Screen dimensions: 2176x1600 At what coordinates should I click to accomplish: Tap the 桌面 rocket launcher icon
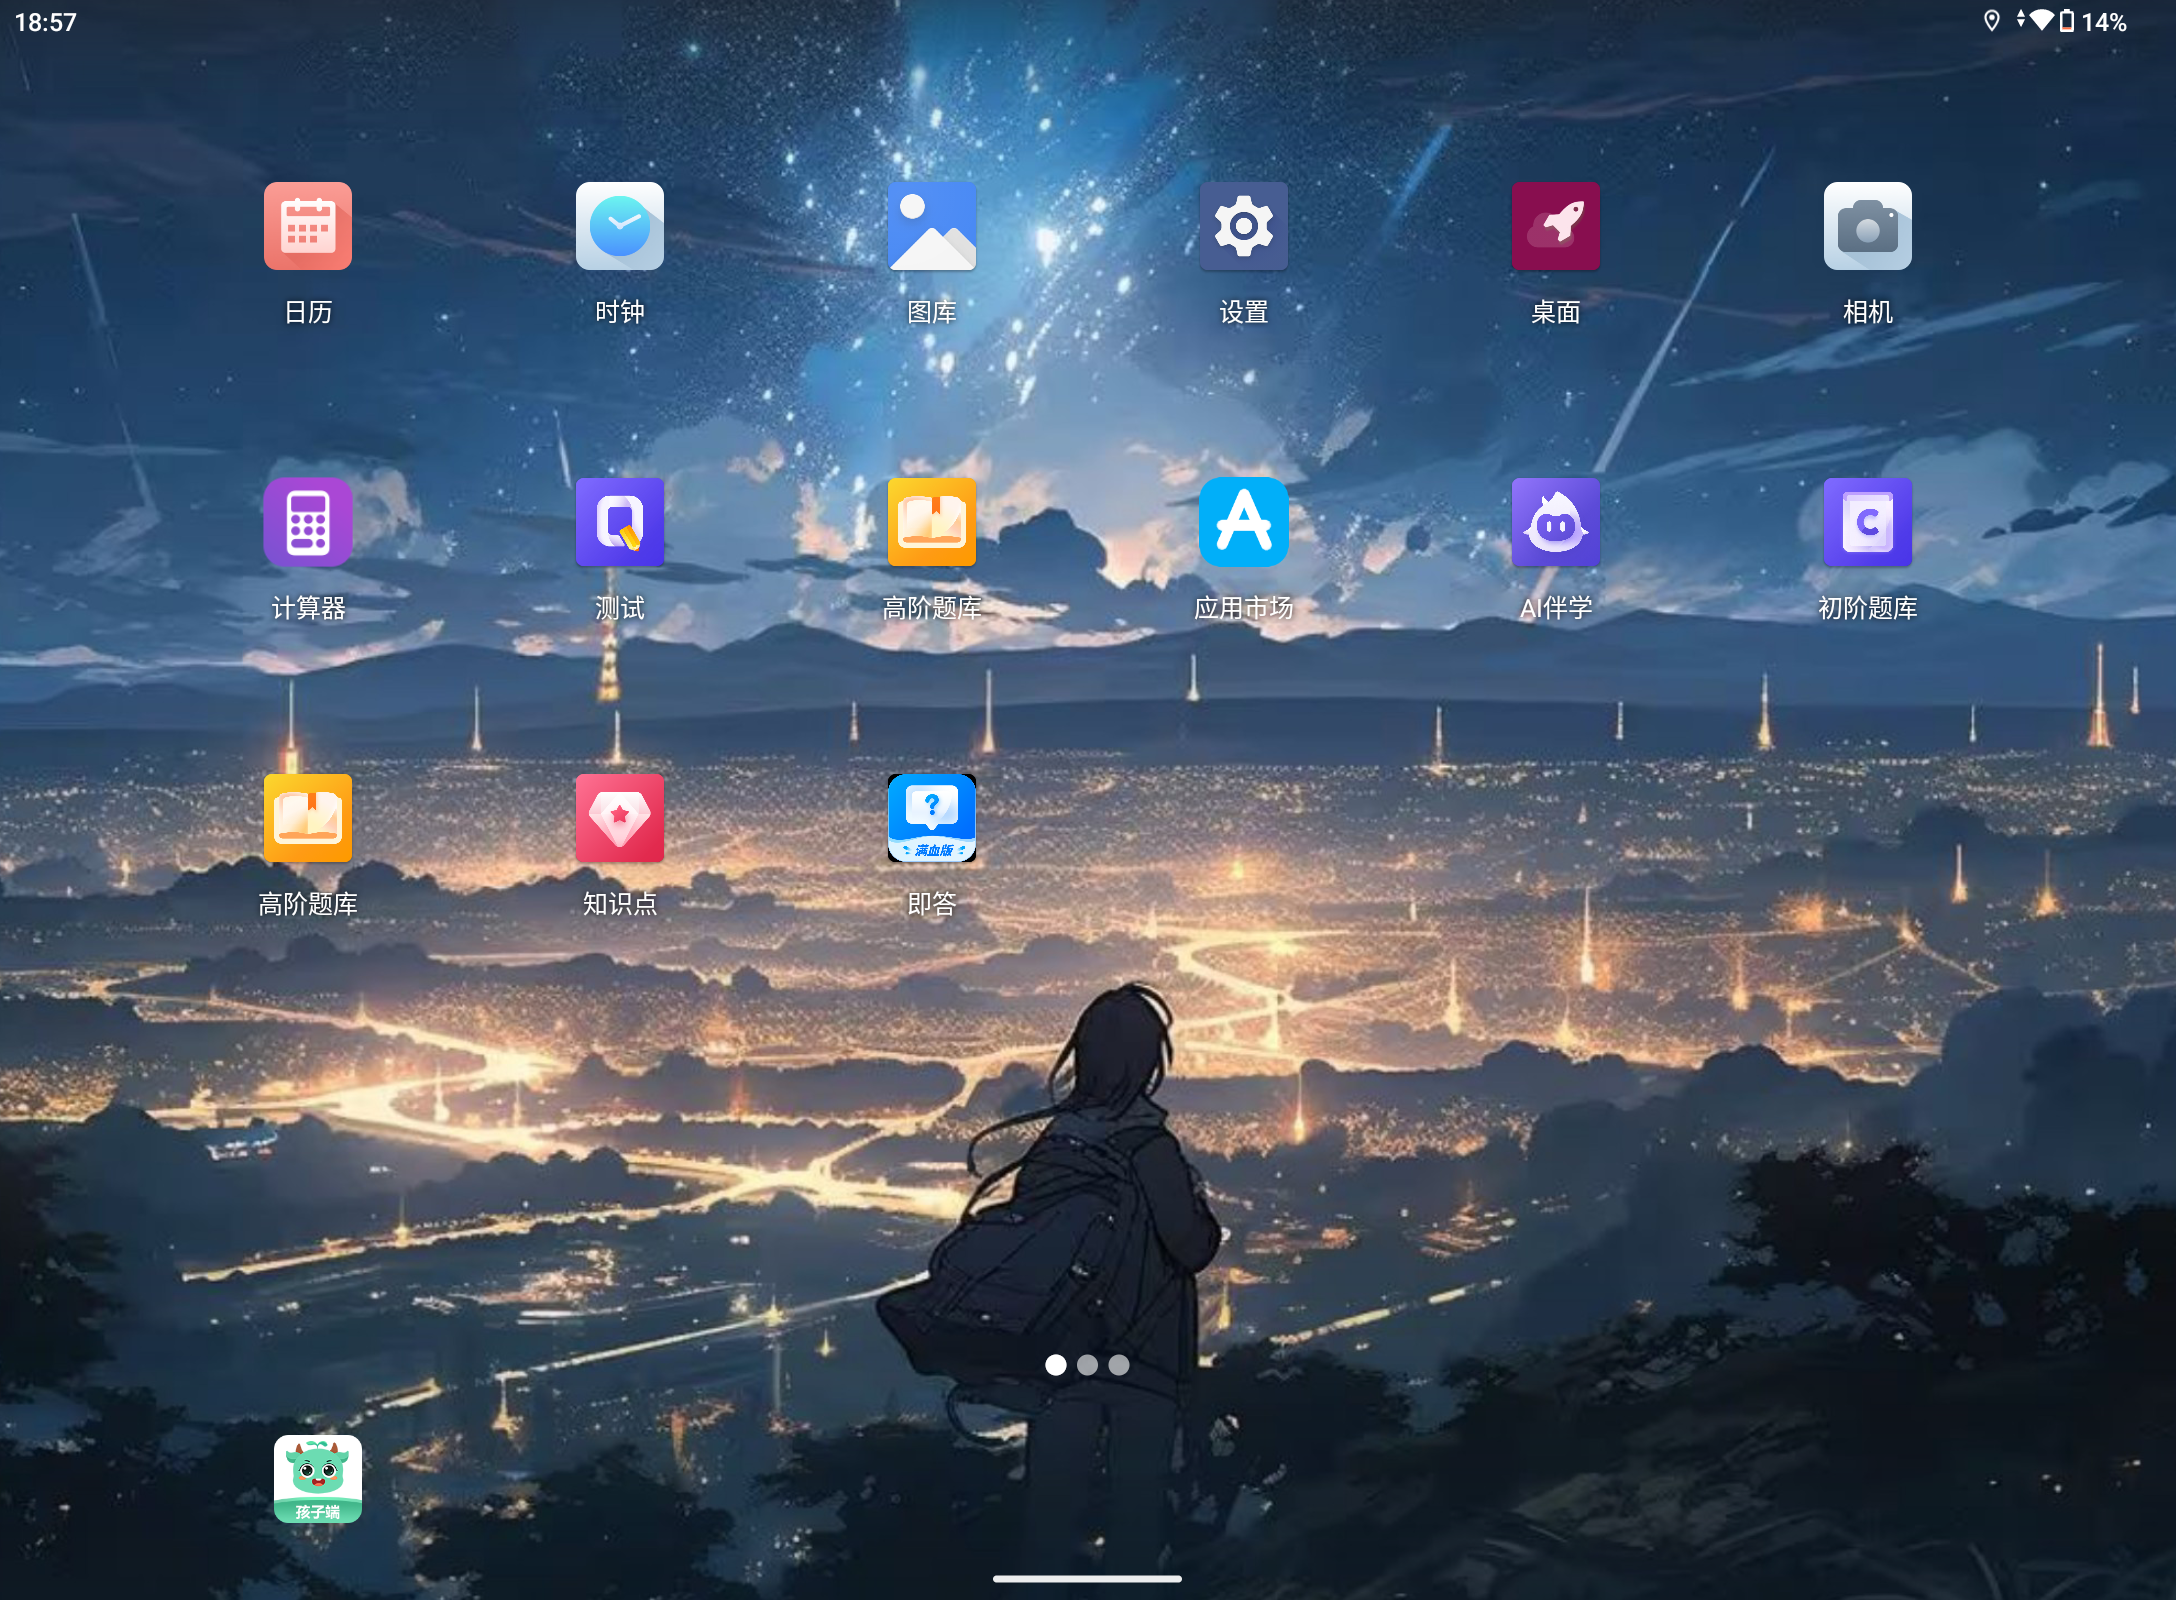coord(1556,226)
